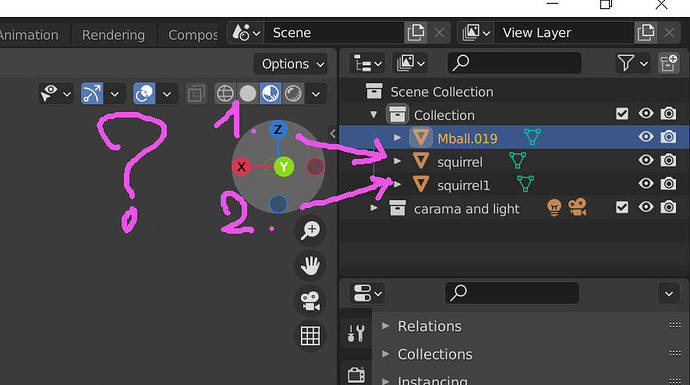Click the Y axis on navigation gizmo
690x385 pixels.
[x=284, y=167]
